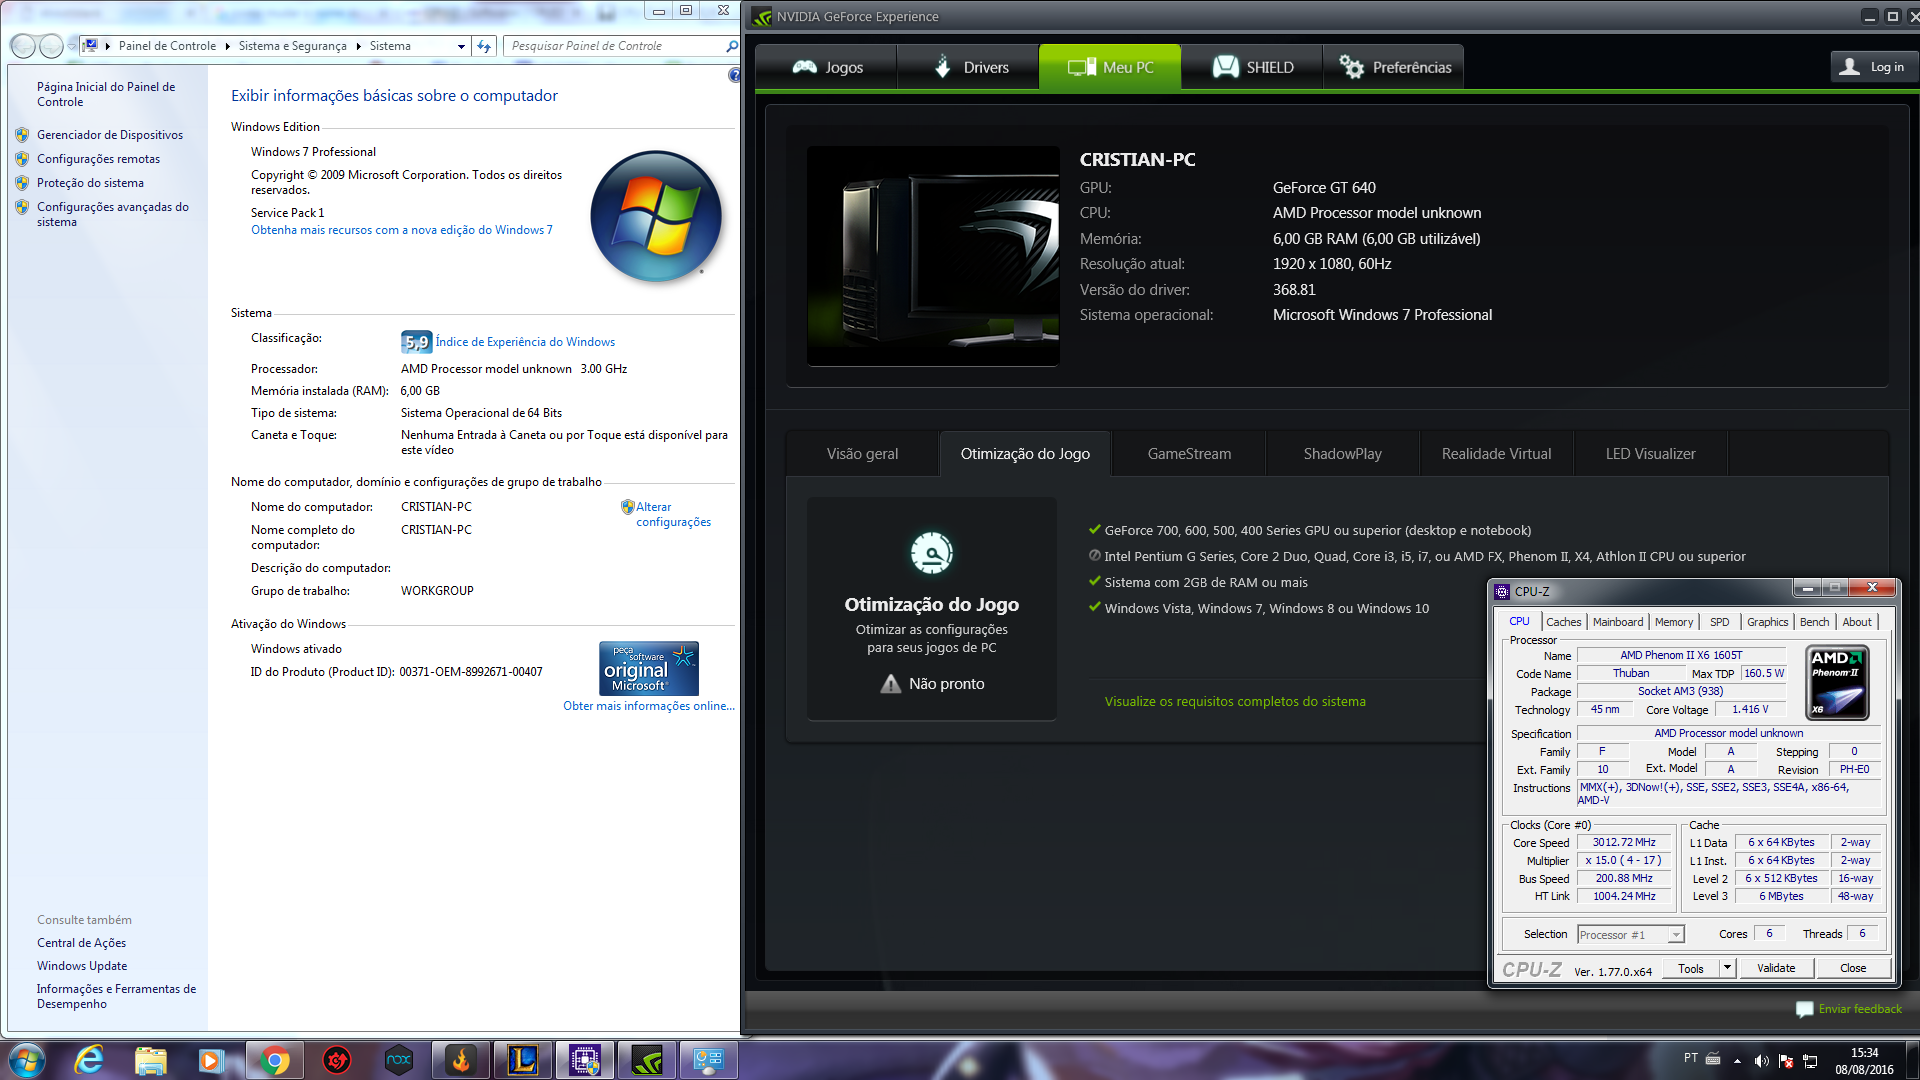Image resolution: width=1920 pixels, height=1080 pixels.
Task: Click the CRISTIAN-PC computer thumbnail image
Action: [933, 256]
